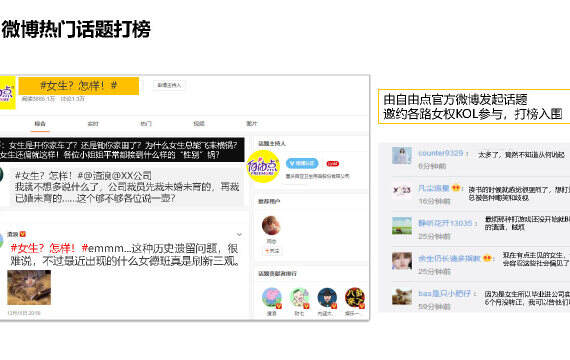
Task: Click the blue follow button for host
Action: pyautogui.click(x=302, y=164)
